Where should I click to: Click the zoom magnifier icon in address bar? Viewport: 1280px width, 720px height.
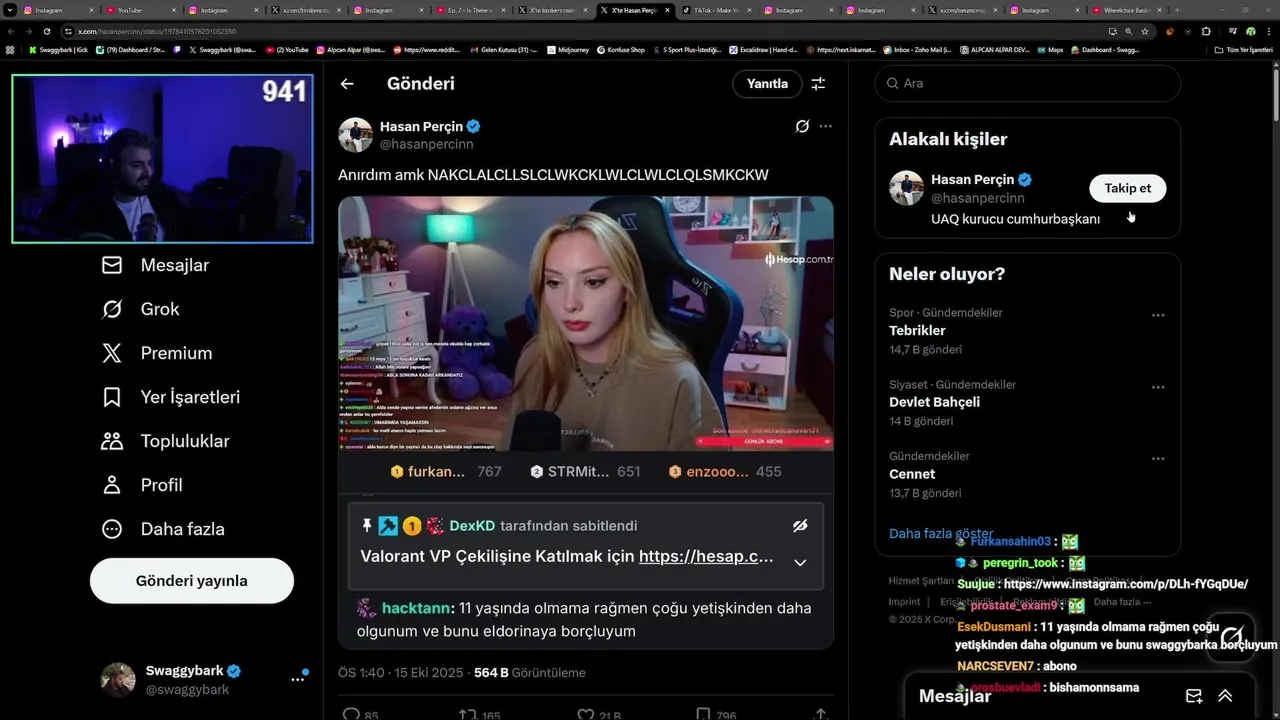pyautogui.click(x=1129, y=31)
